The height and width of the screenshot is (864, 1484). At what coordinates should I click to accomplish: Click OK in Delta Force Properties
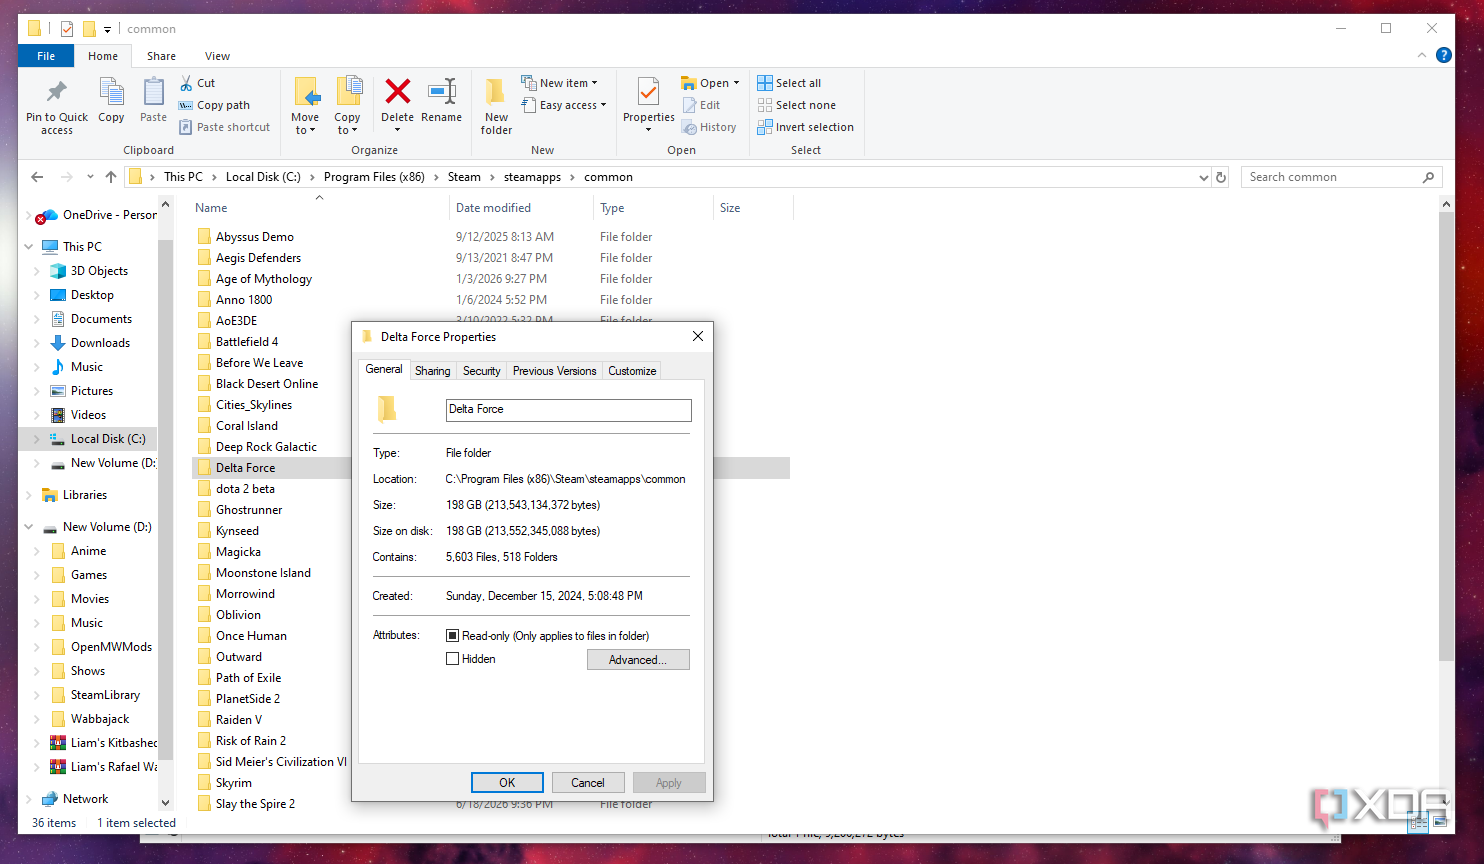coord(507,783)
